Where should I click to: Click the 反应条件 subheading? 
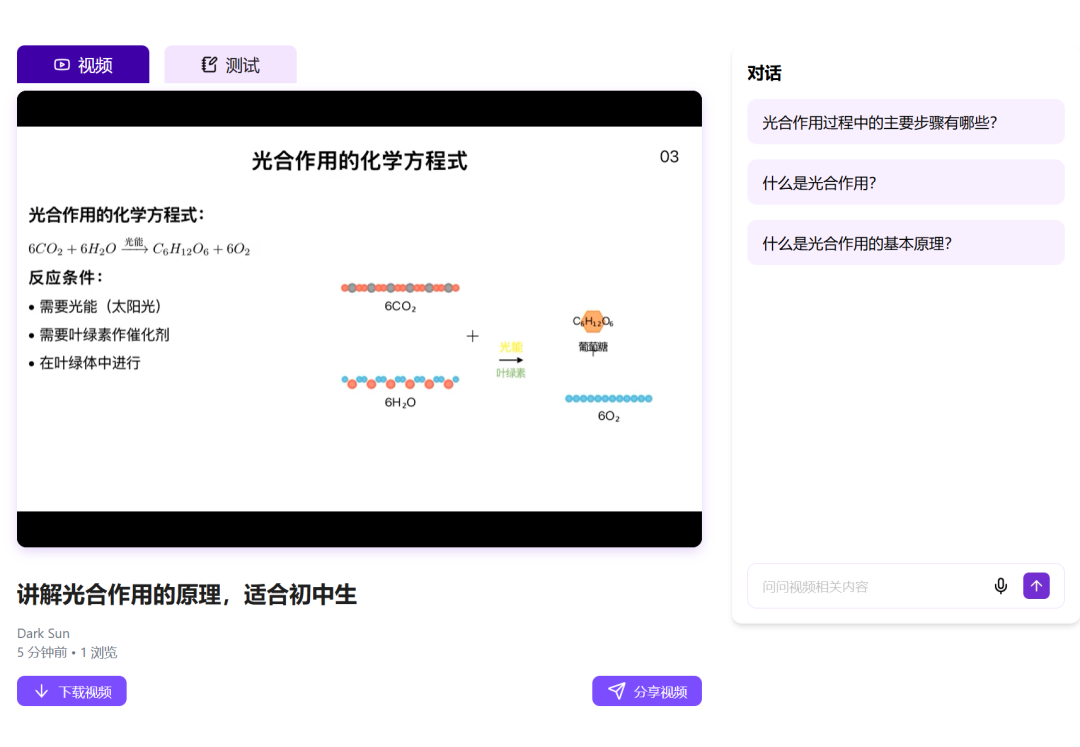[x=65, y=278]
